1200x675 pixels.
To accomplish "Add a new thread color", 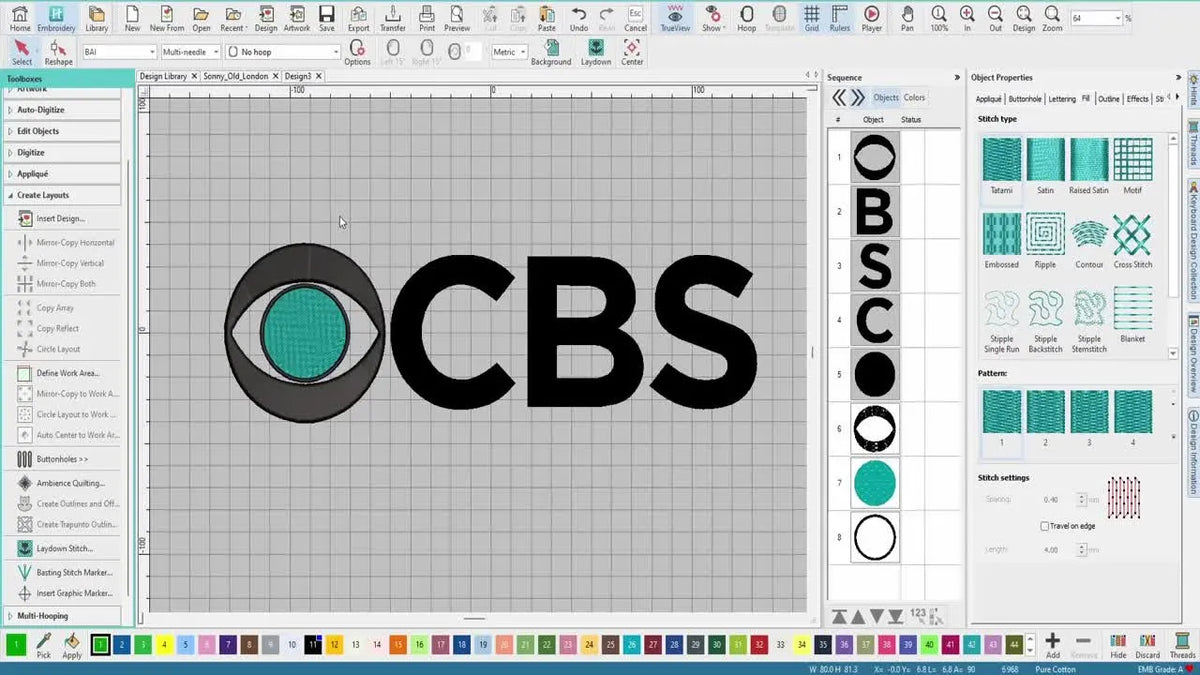I will pos(1052,645).
